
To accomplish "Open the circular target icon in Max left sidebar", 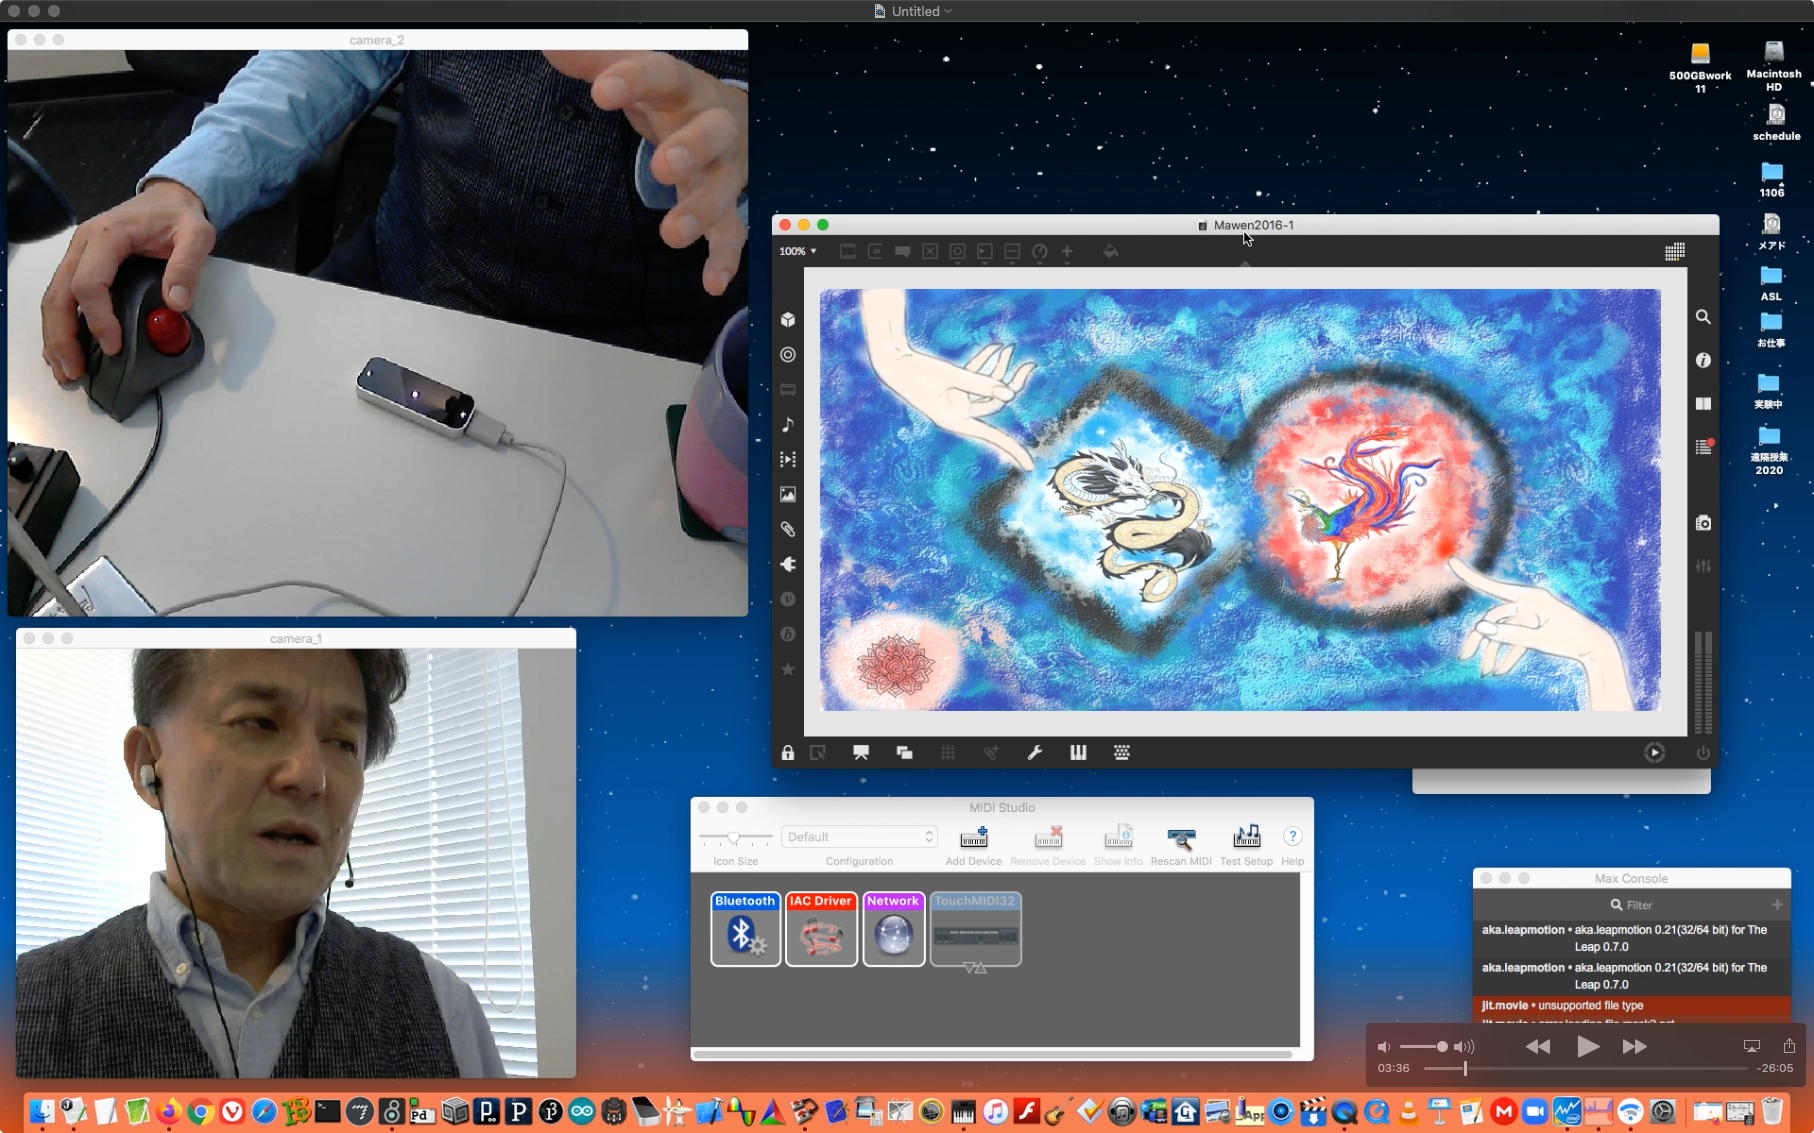I will [x=788, y=355].
